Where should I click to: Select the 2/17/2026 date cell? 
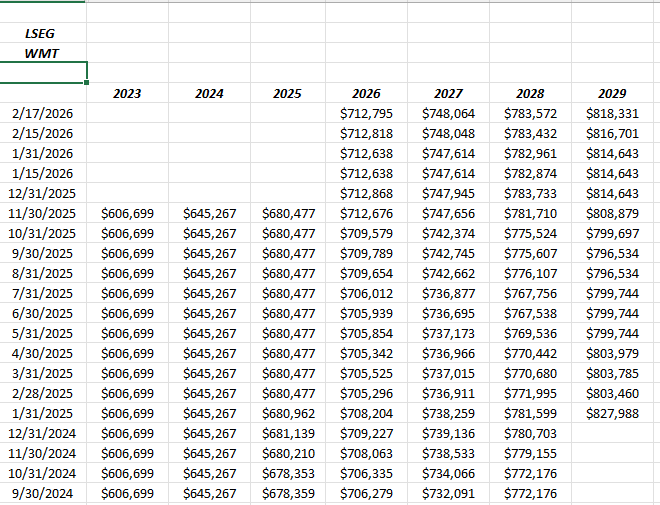(x=47, y=114)
